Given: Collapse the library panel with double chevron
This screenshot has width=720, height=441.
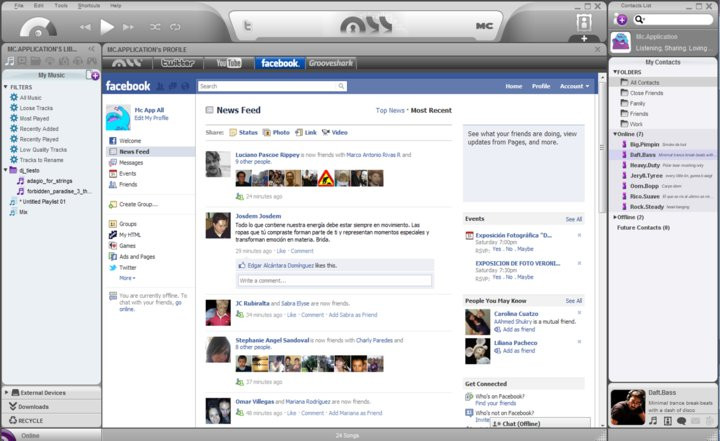Looking at the screenshot, I should [x=91, y=49].
